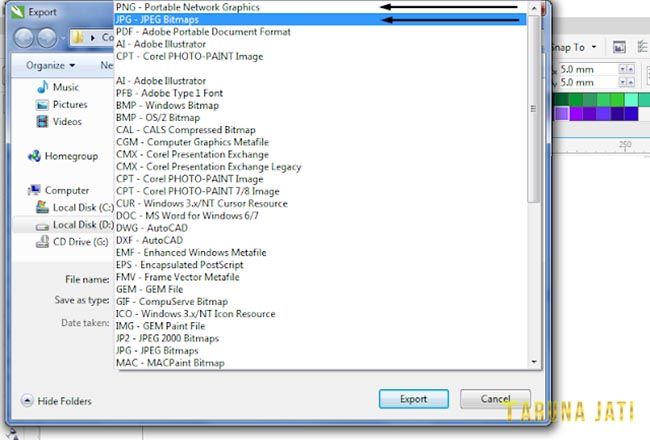Viewport: 650px width, 440px height.
Task: Select PNG - Portable Network Graphics format
Action: point(320,7)
